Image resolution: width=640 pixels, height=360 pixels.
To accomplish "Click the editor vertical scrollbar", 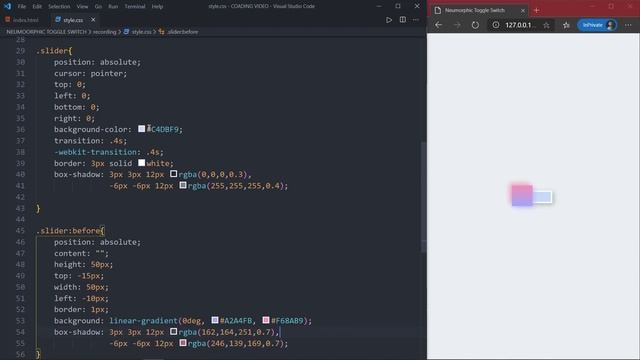I will pos(423,196).
